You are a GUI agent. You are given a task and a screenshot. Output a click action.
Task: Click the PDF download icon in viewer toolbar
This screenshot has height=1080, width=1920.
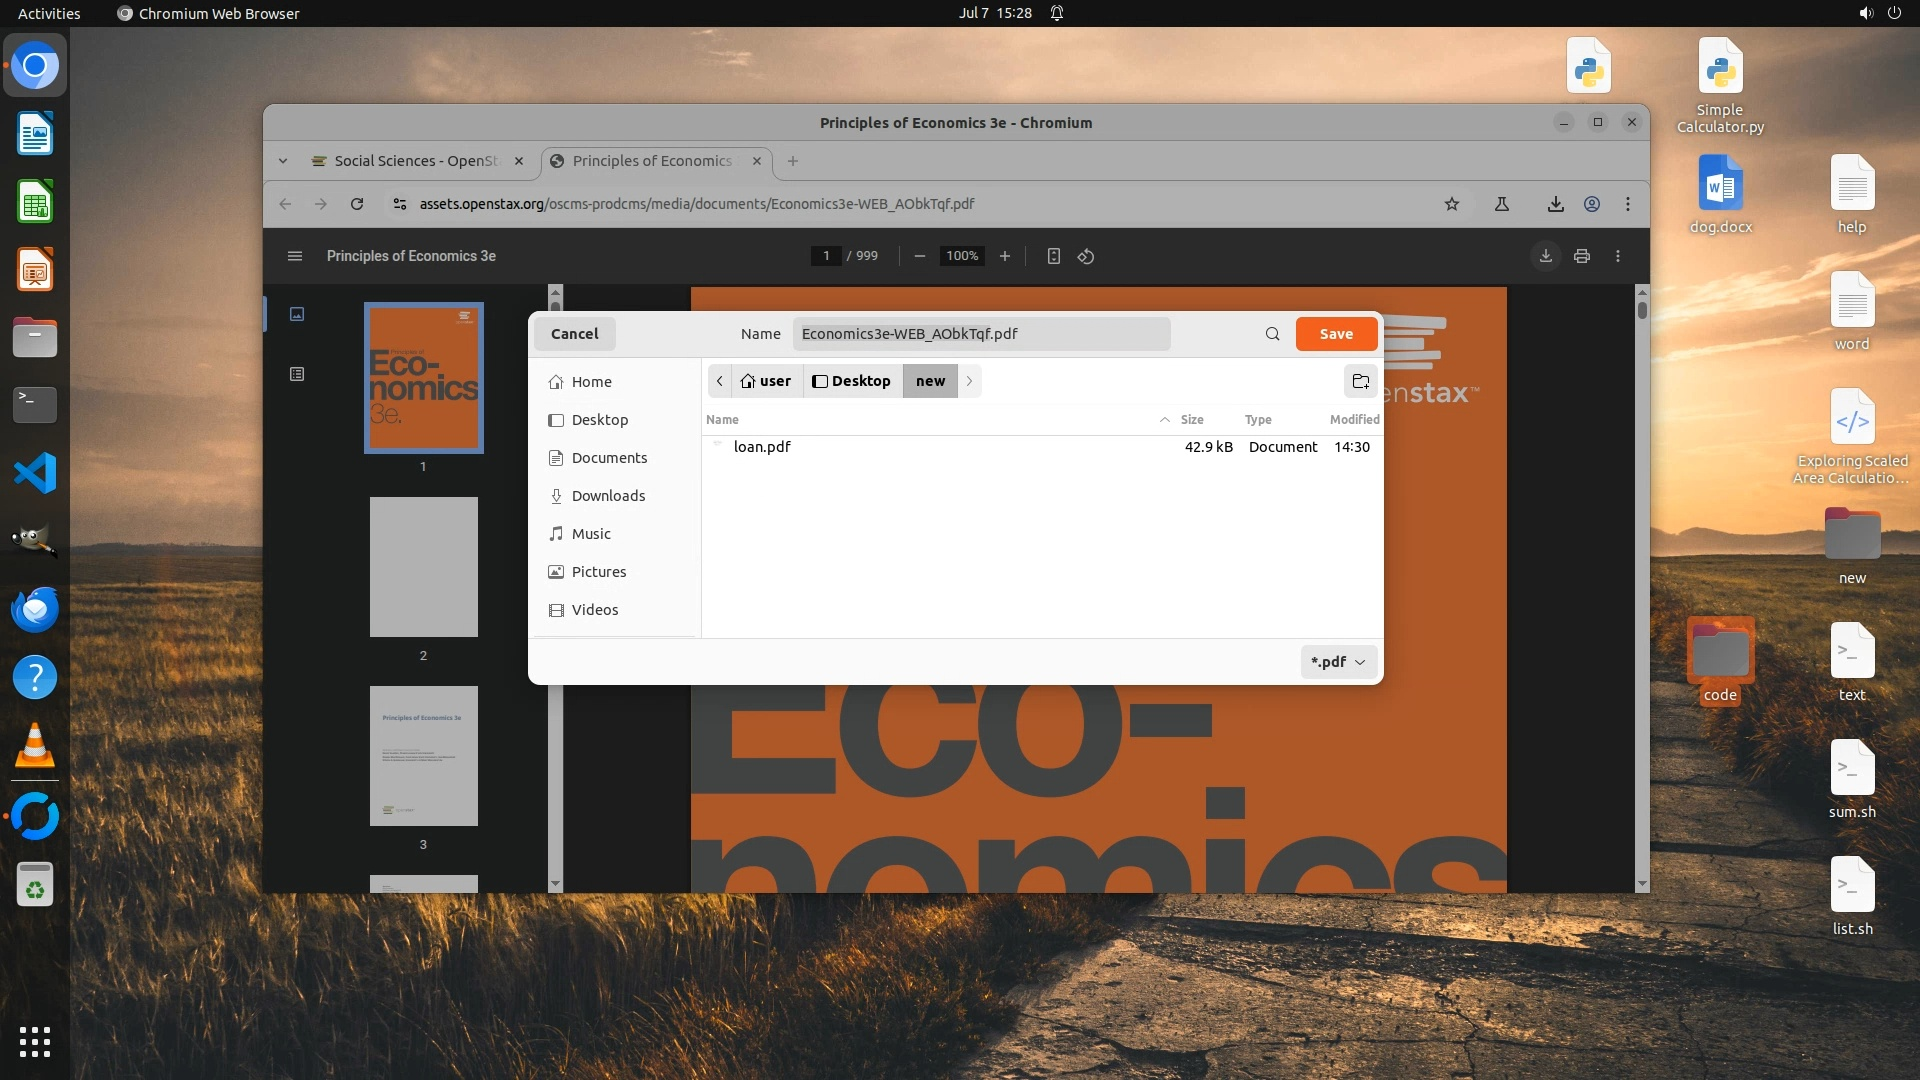1545,256
